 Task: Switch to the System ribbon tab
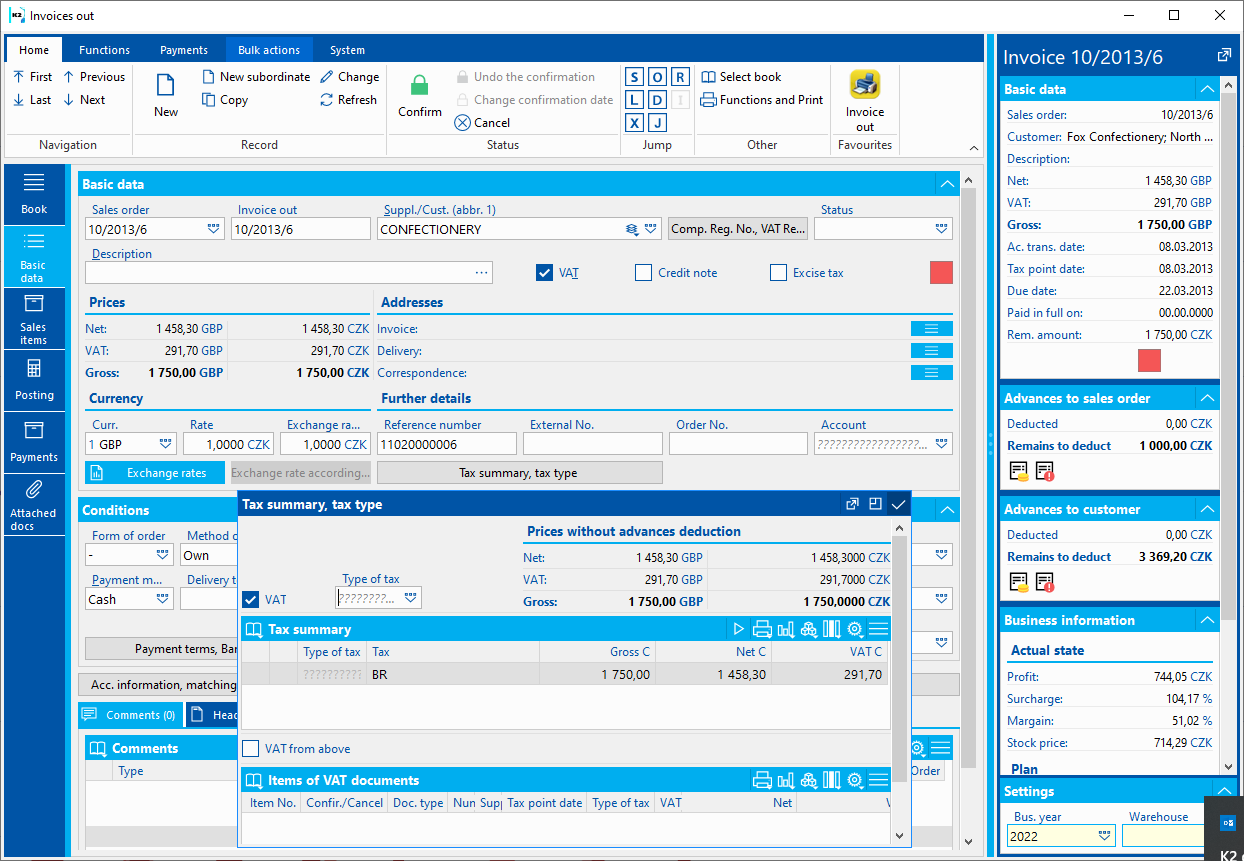click(347, 50)
